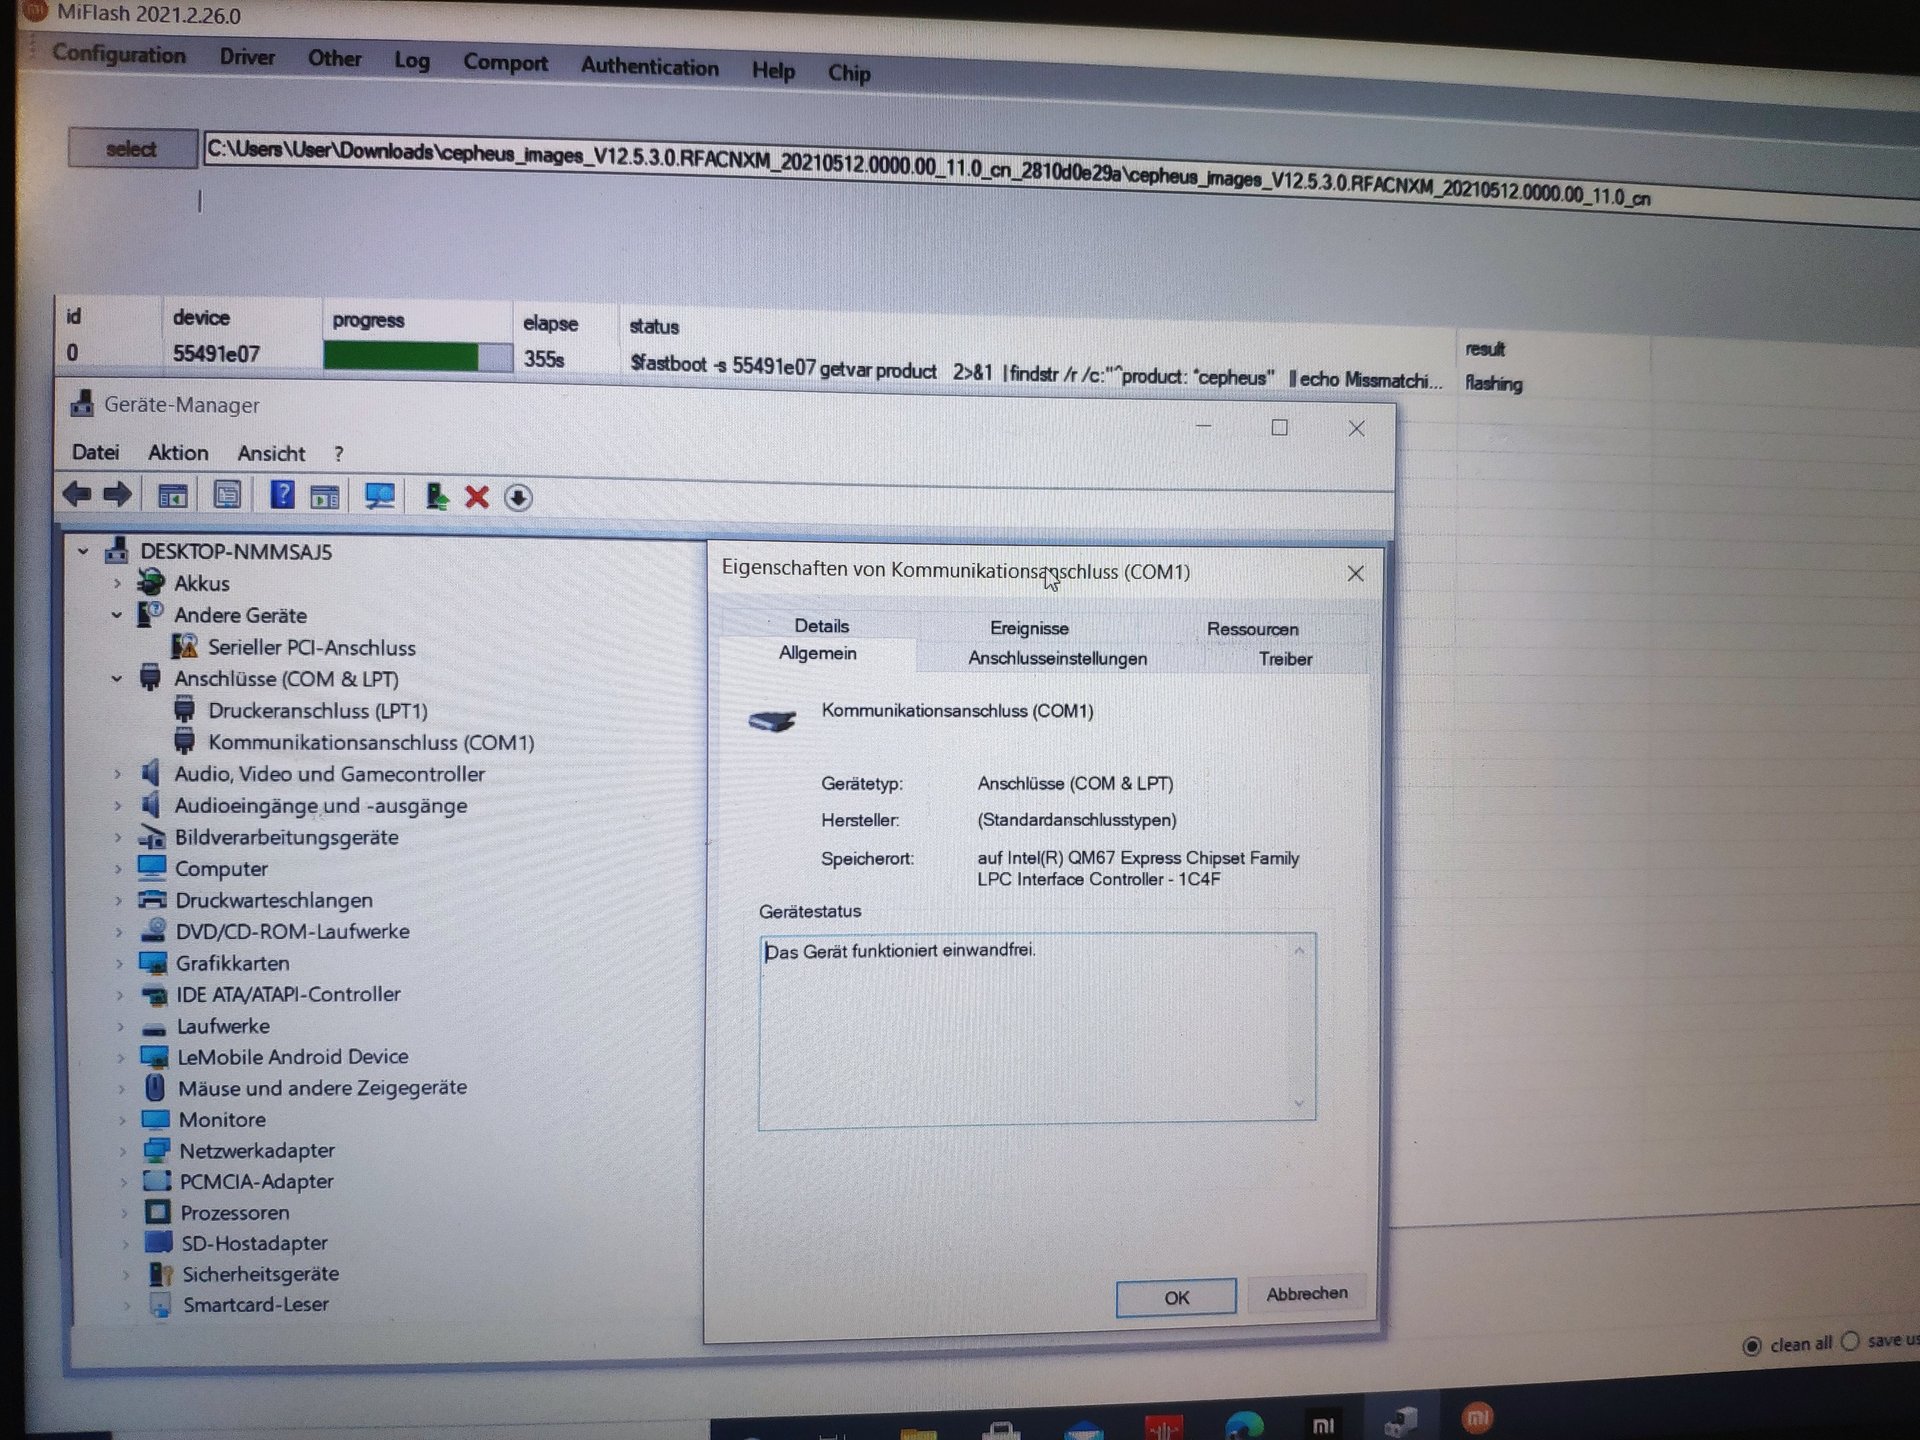Expand the Grafikkarten category

[x=119, y=963]
